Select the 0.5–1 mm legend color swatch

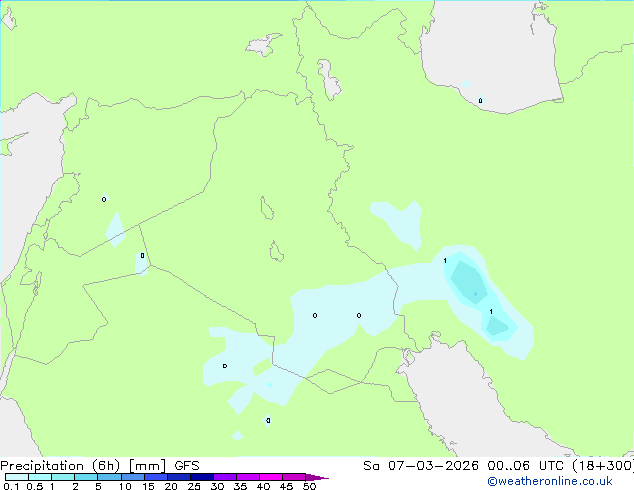(40, 477)
